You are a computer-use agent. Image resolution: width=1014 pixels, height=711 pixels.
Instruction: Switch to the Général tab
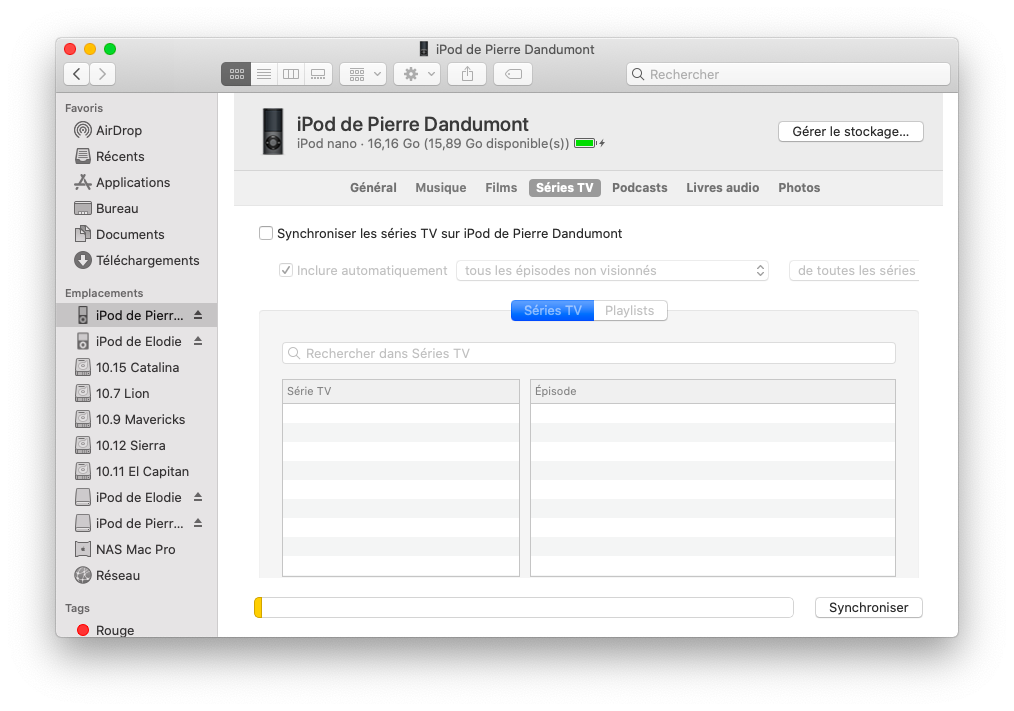click(373, 188)
